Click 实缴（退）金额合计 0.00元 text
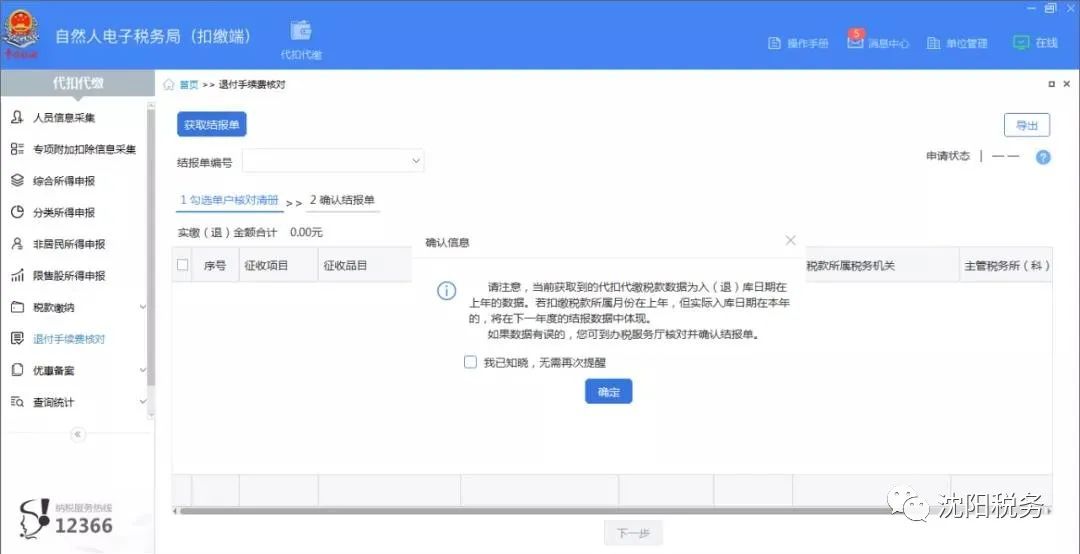Image resolution: width=1080 pixels, height=554 pixels. tap(250, 233)
